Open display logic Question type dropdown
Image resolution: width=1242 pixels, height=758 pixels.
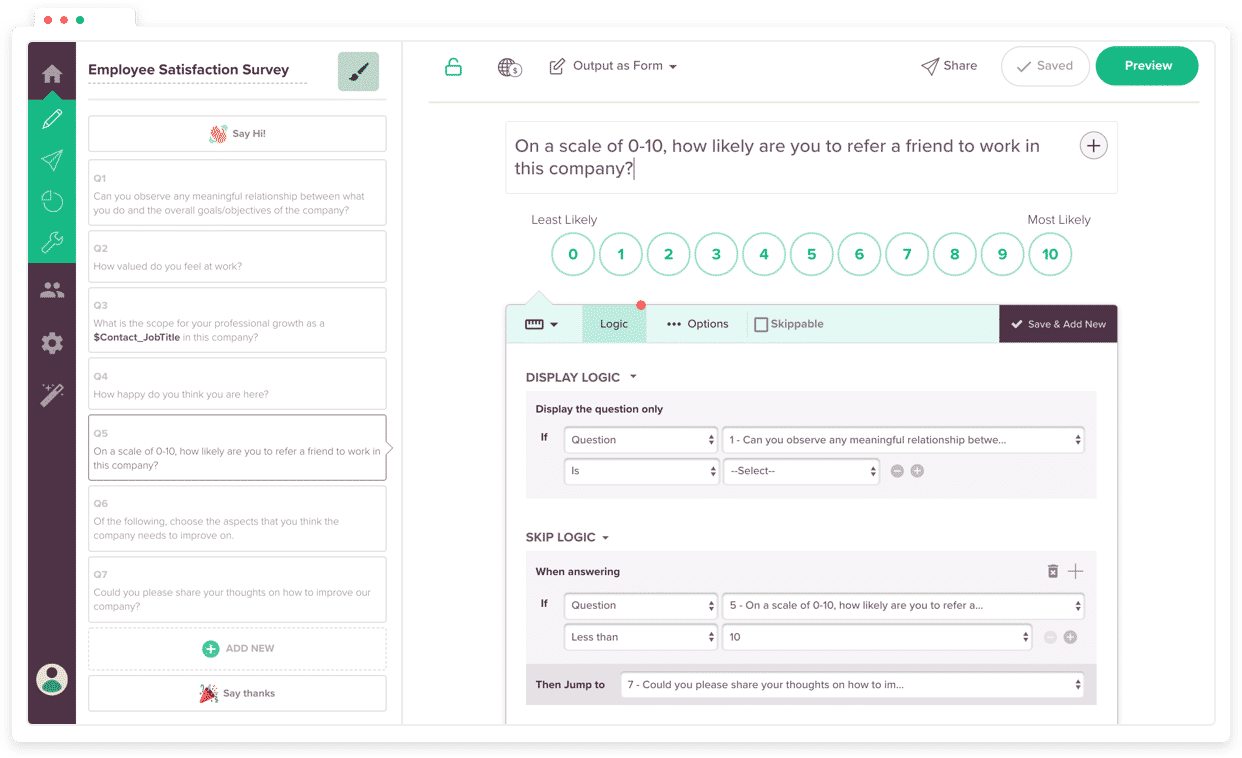coord(641,440)
